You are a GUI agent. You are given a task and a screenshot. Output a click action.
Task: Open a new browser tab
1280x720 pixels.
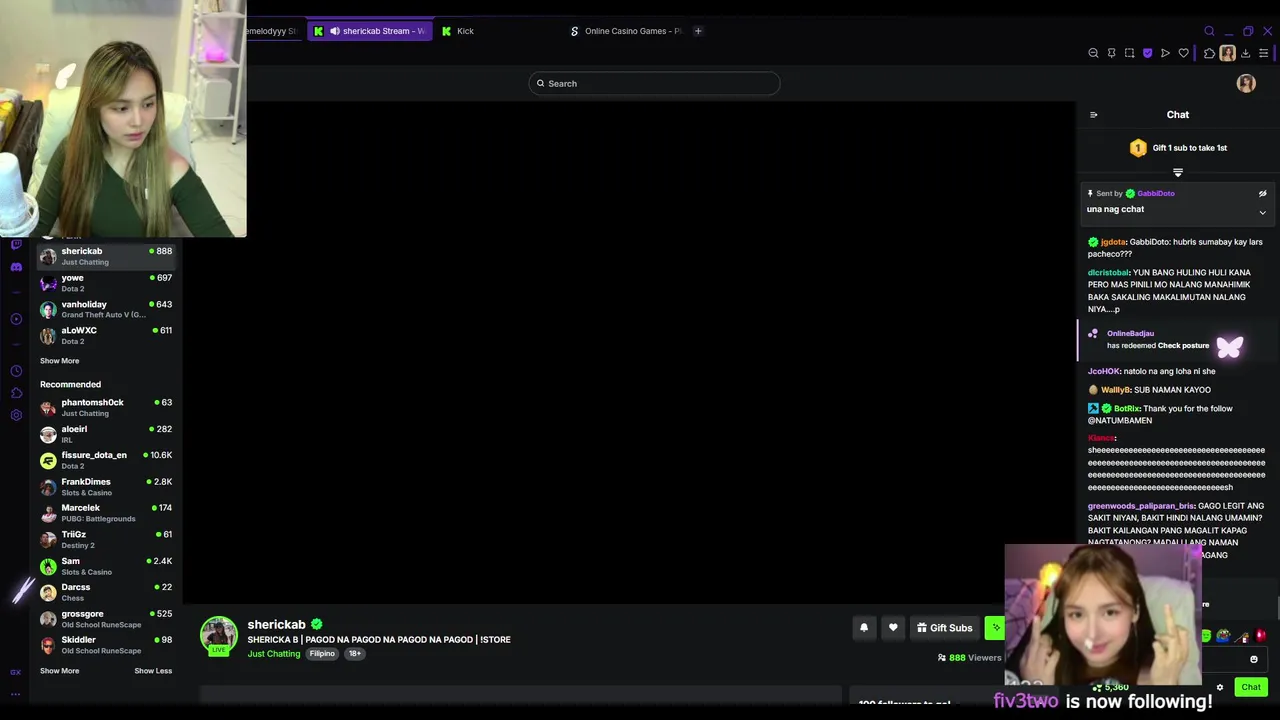[698, 31]
